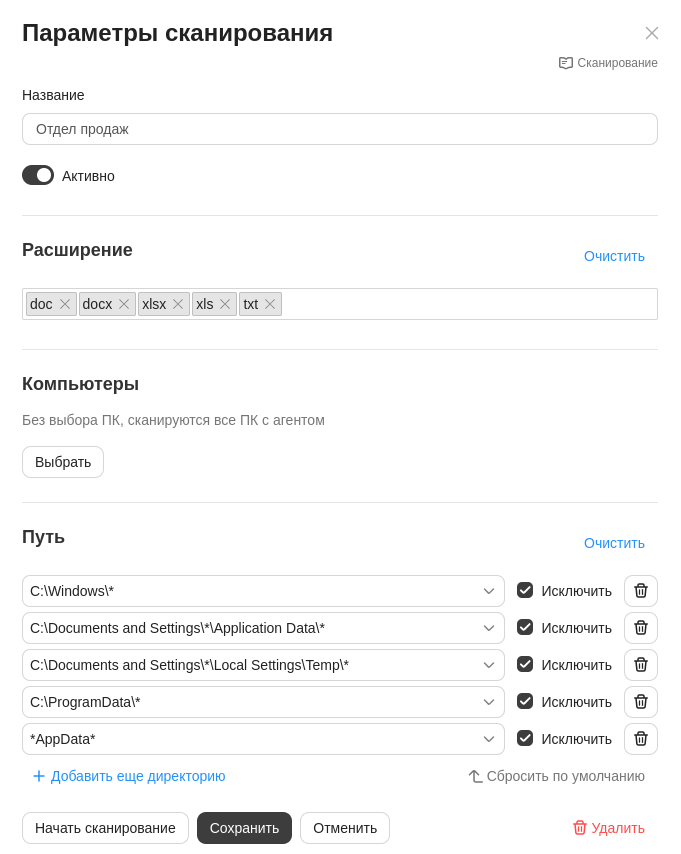Click the Название input field
Image resolution: width=681 pixels, height=854 pixels.
(x=339, y=129)
